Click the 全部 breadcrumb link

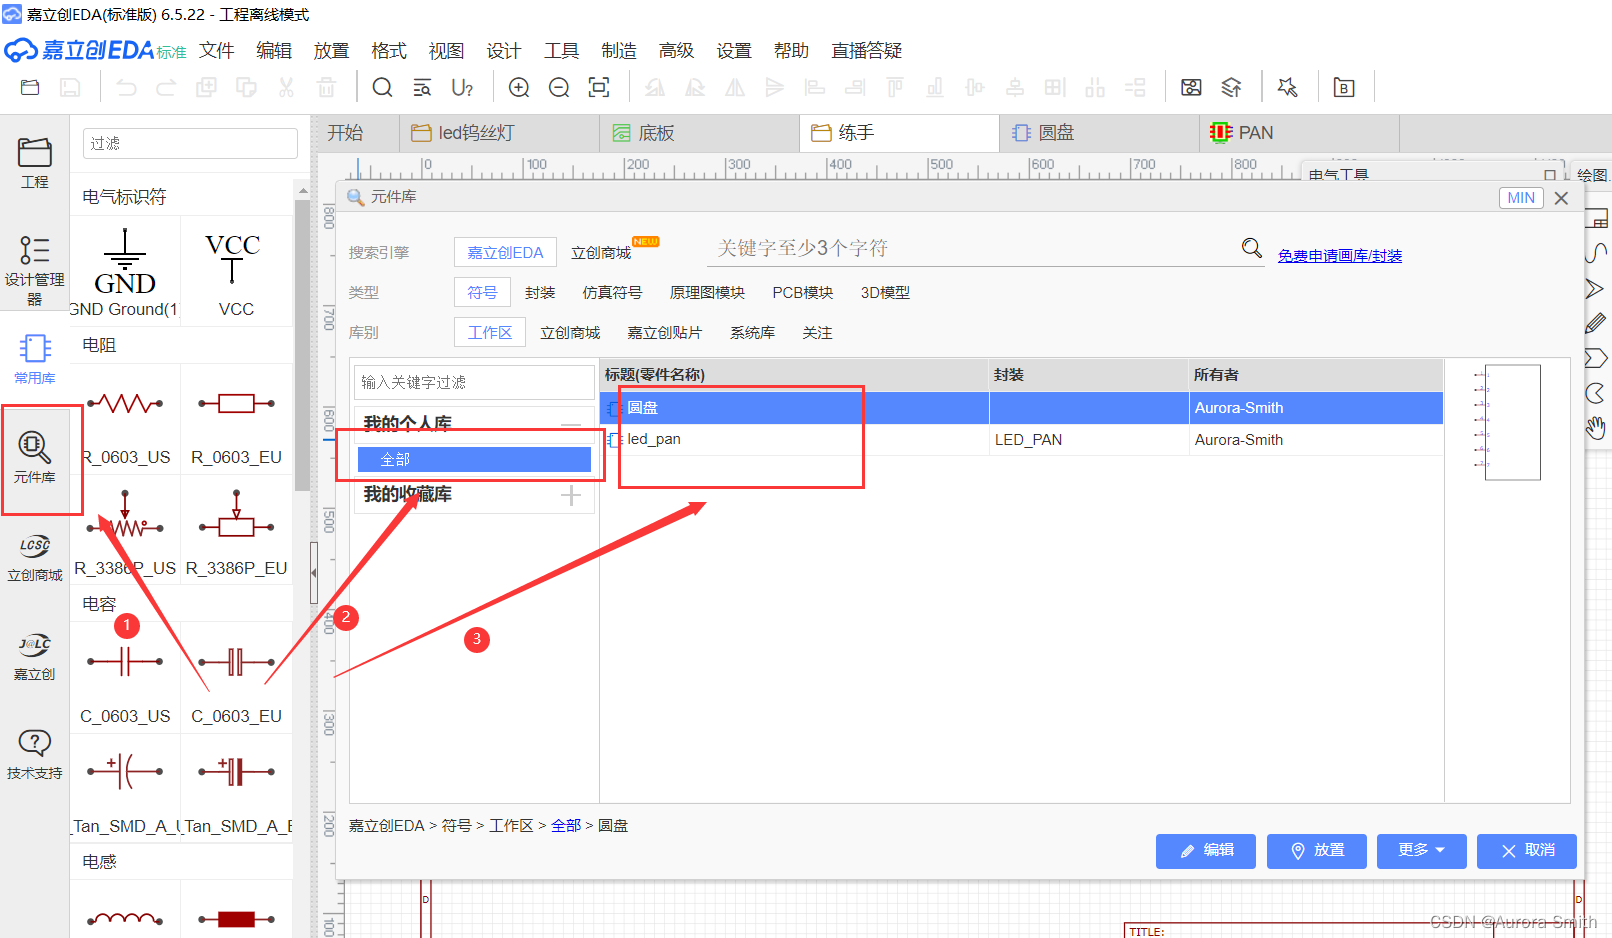click(x=566, y=825)
